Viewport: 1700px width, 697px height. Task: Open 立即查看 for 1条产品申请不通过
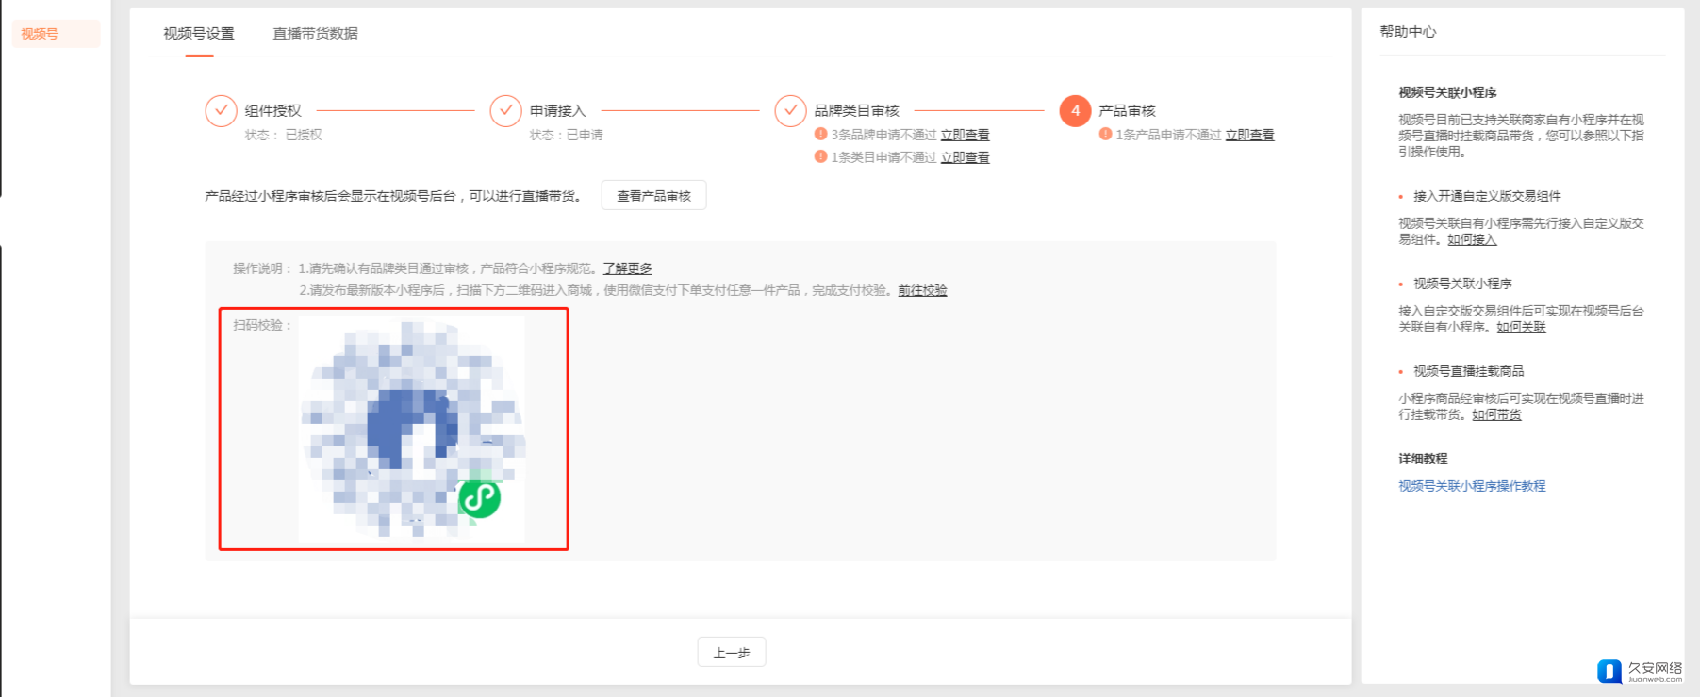click(1250, 135)
